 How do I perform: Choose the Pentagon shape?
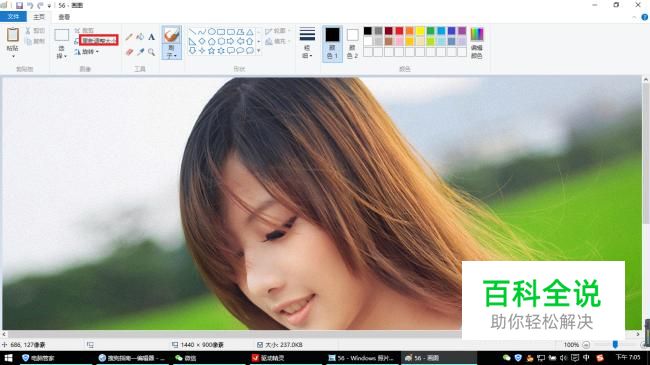point(211,41)
